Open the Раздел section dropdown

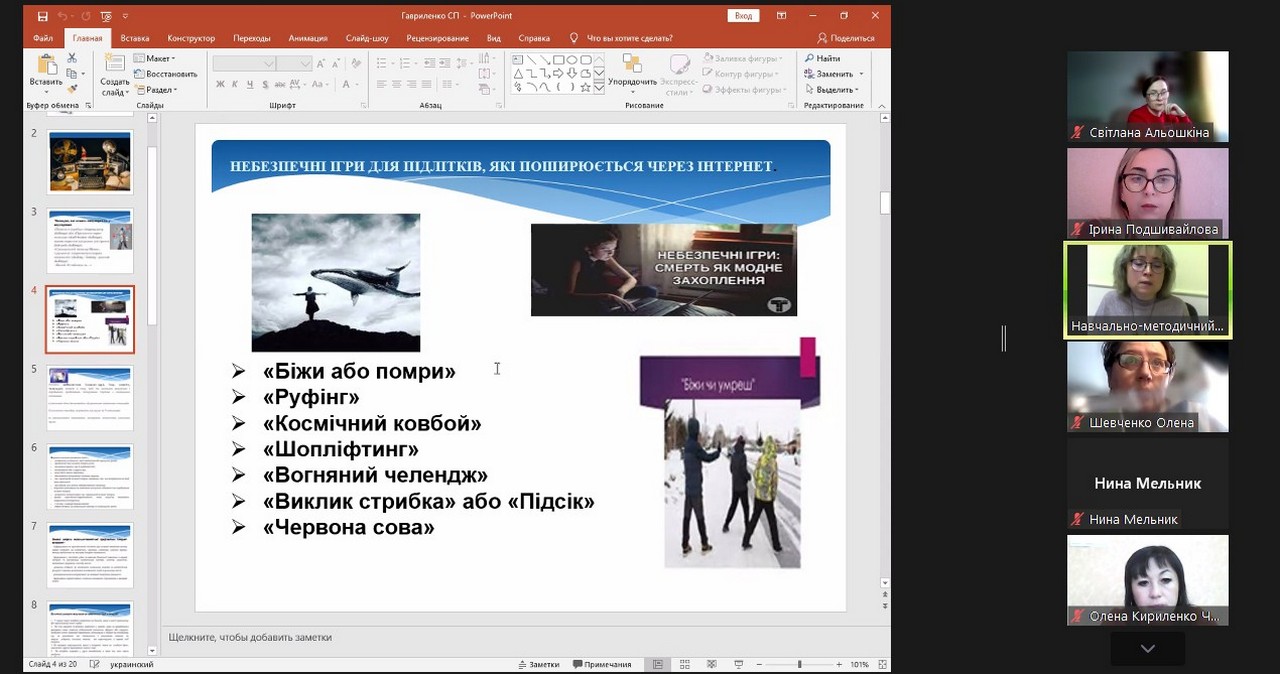(x=155, y=89)
